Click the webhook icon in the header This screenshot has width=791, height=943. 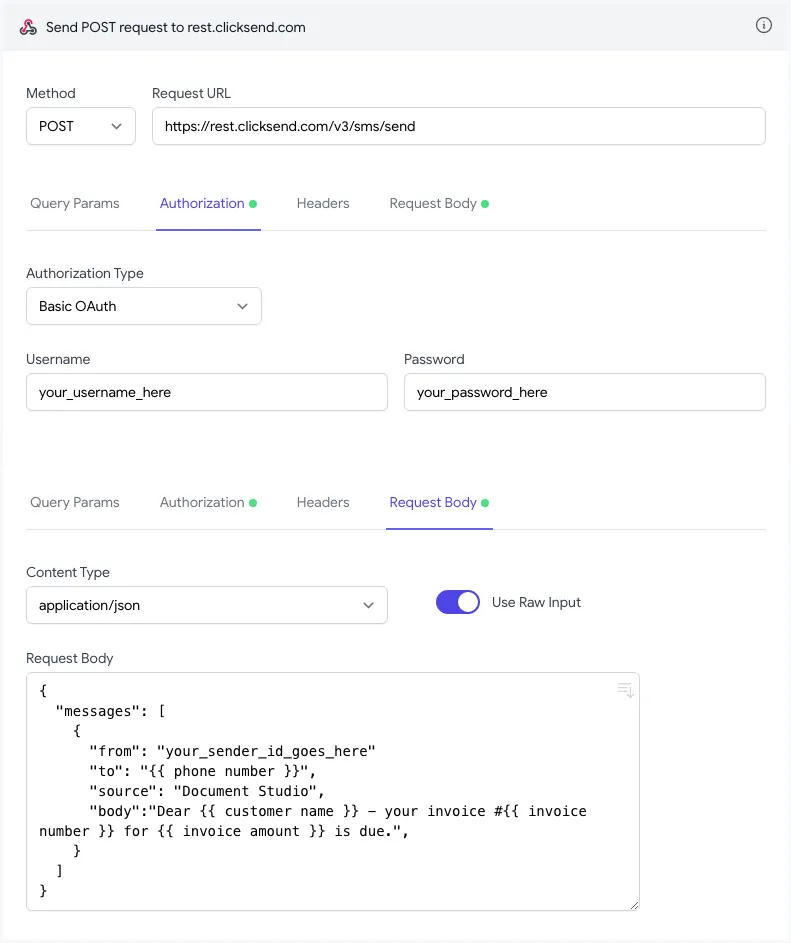point(28,27)
